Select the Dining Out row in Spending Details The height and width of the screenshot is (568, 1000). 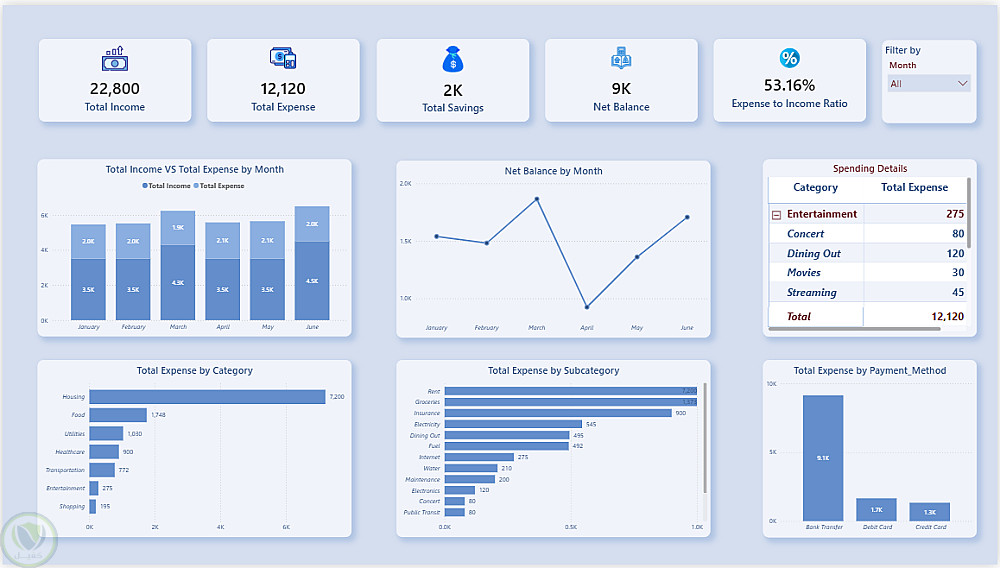868,253
